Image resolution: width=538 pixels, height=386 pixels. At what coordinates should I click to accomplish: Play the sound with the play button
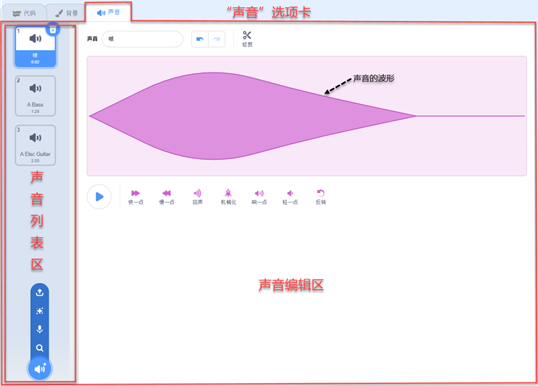[99, 197]
